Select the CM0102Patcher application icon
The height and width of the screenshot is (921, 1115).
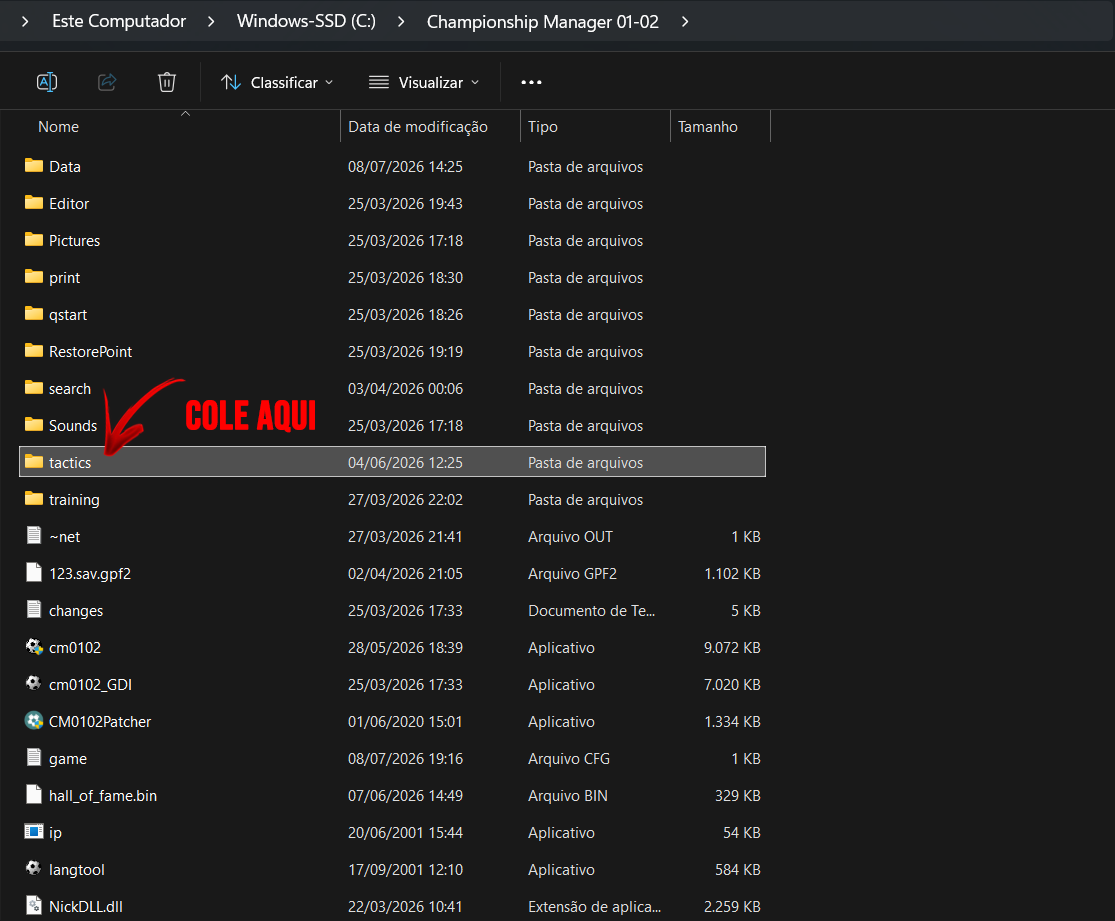33,720
